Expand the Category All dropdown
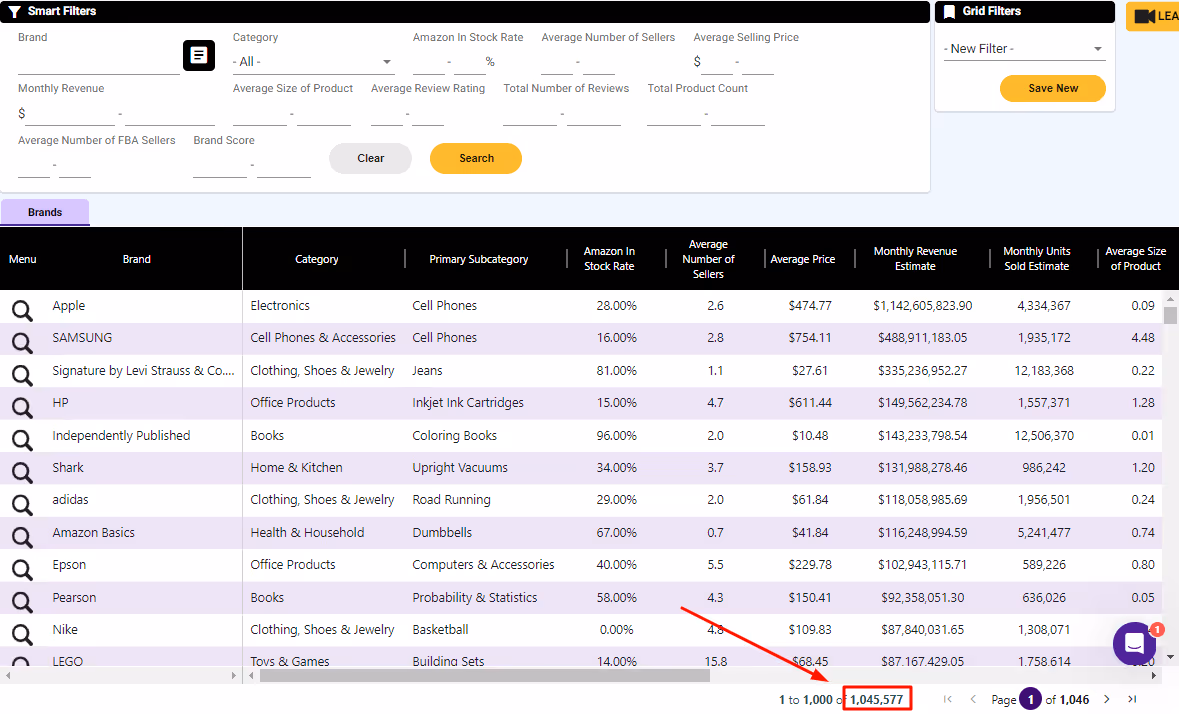Viewport: 1179px width, 714px height. tap(313, 62)
